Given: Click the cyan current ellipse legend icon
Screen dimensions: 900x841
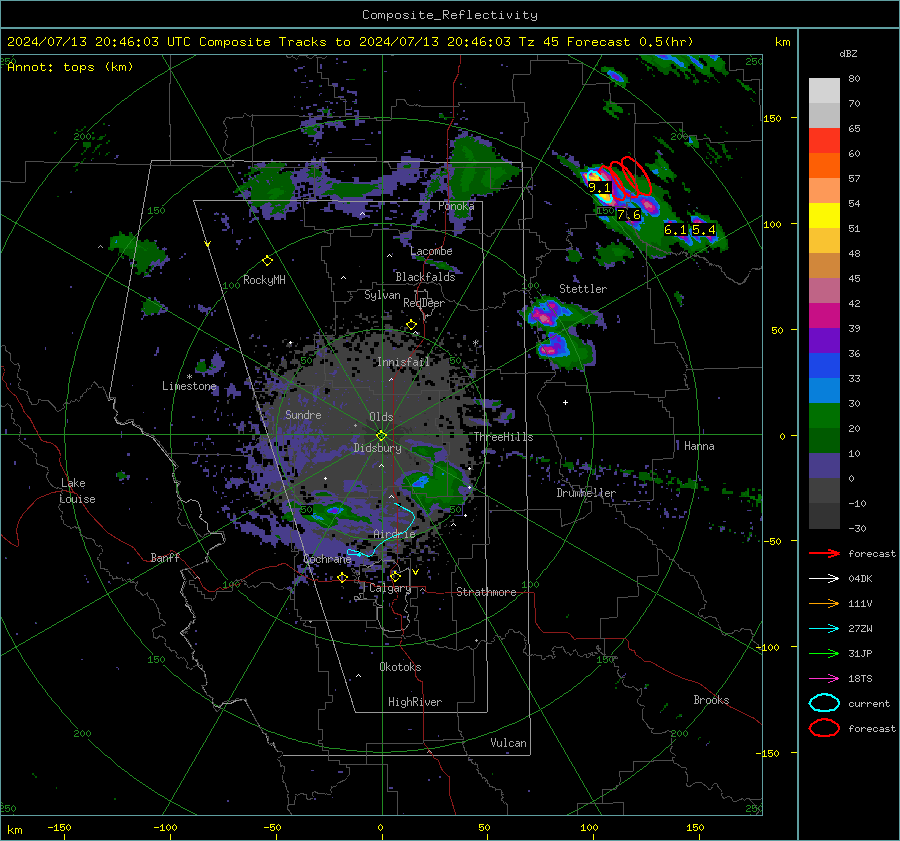Looking at the screenshot, I should click(x=824, y=703).
